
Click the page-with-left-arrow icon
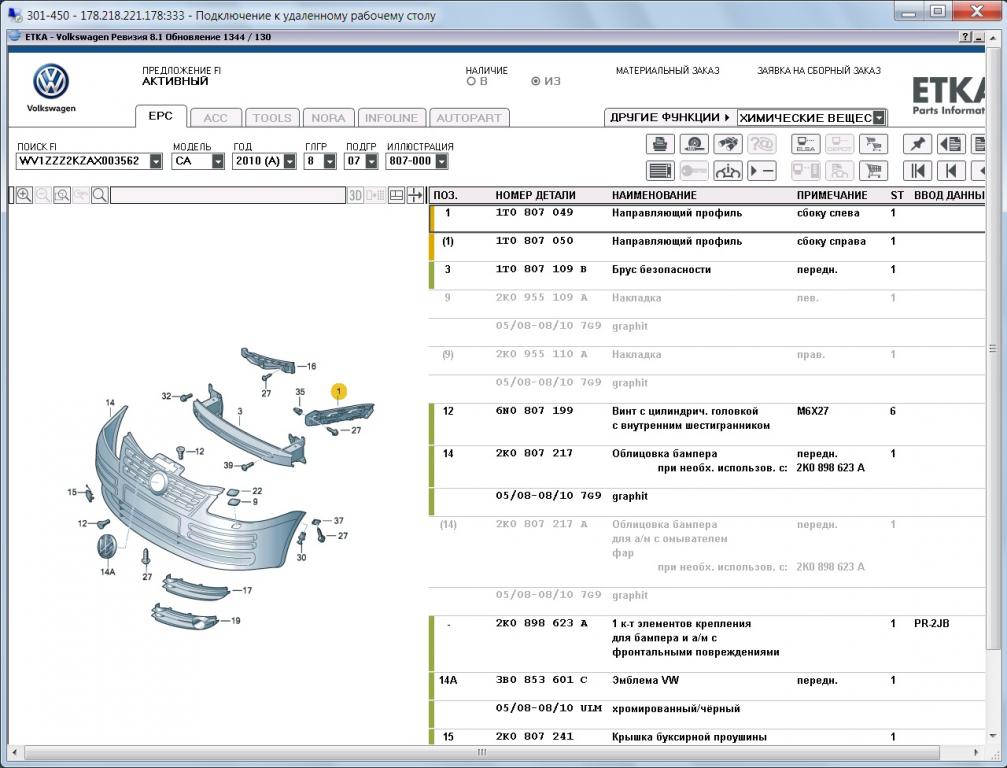click(951, 144)
